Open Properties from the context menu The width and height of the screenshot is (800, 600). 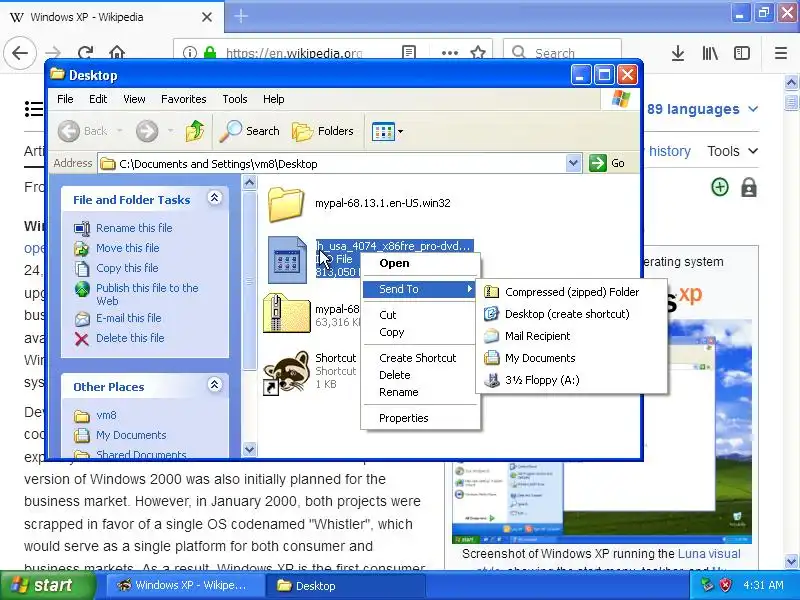pos(420,418)
